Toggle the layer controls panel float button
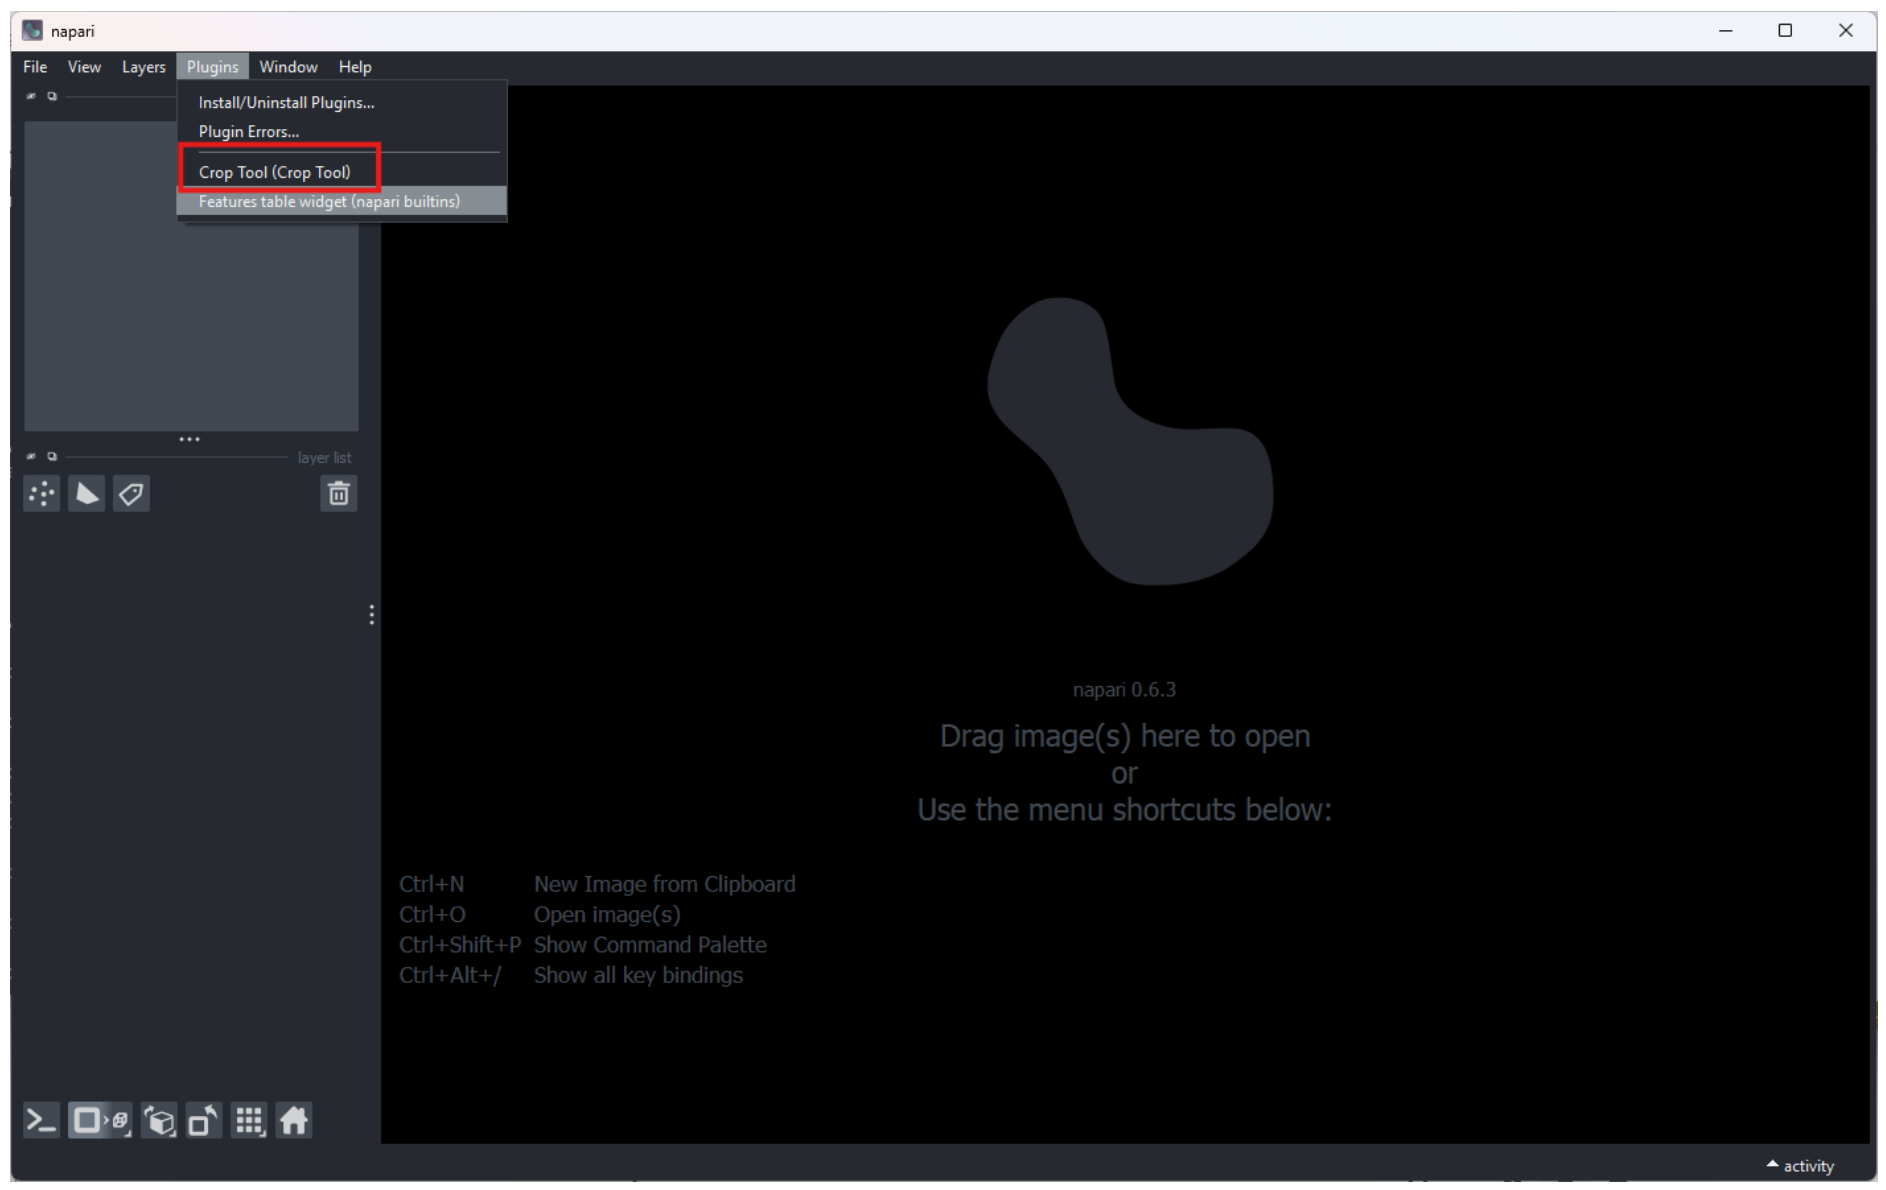 (x=51, y=96)
